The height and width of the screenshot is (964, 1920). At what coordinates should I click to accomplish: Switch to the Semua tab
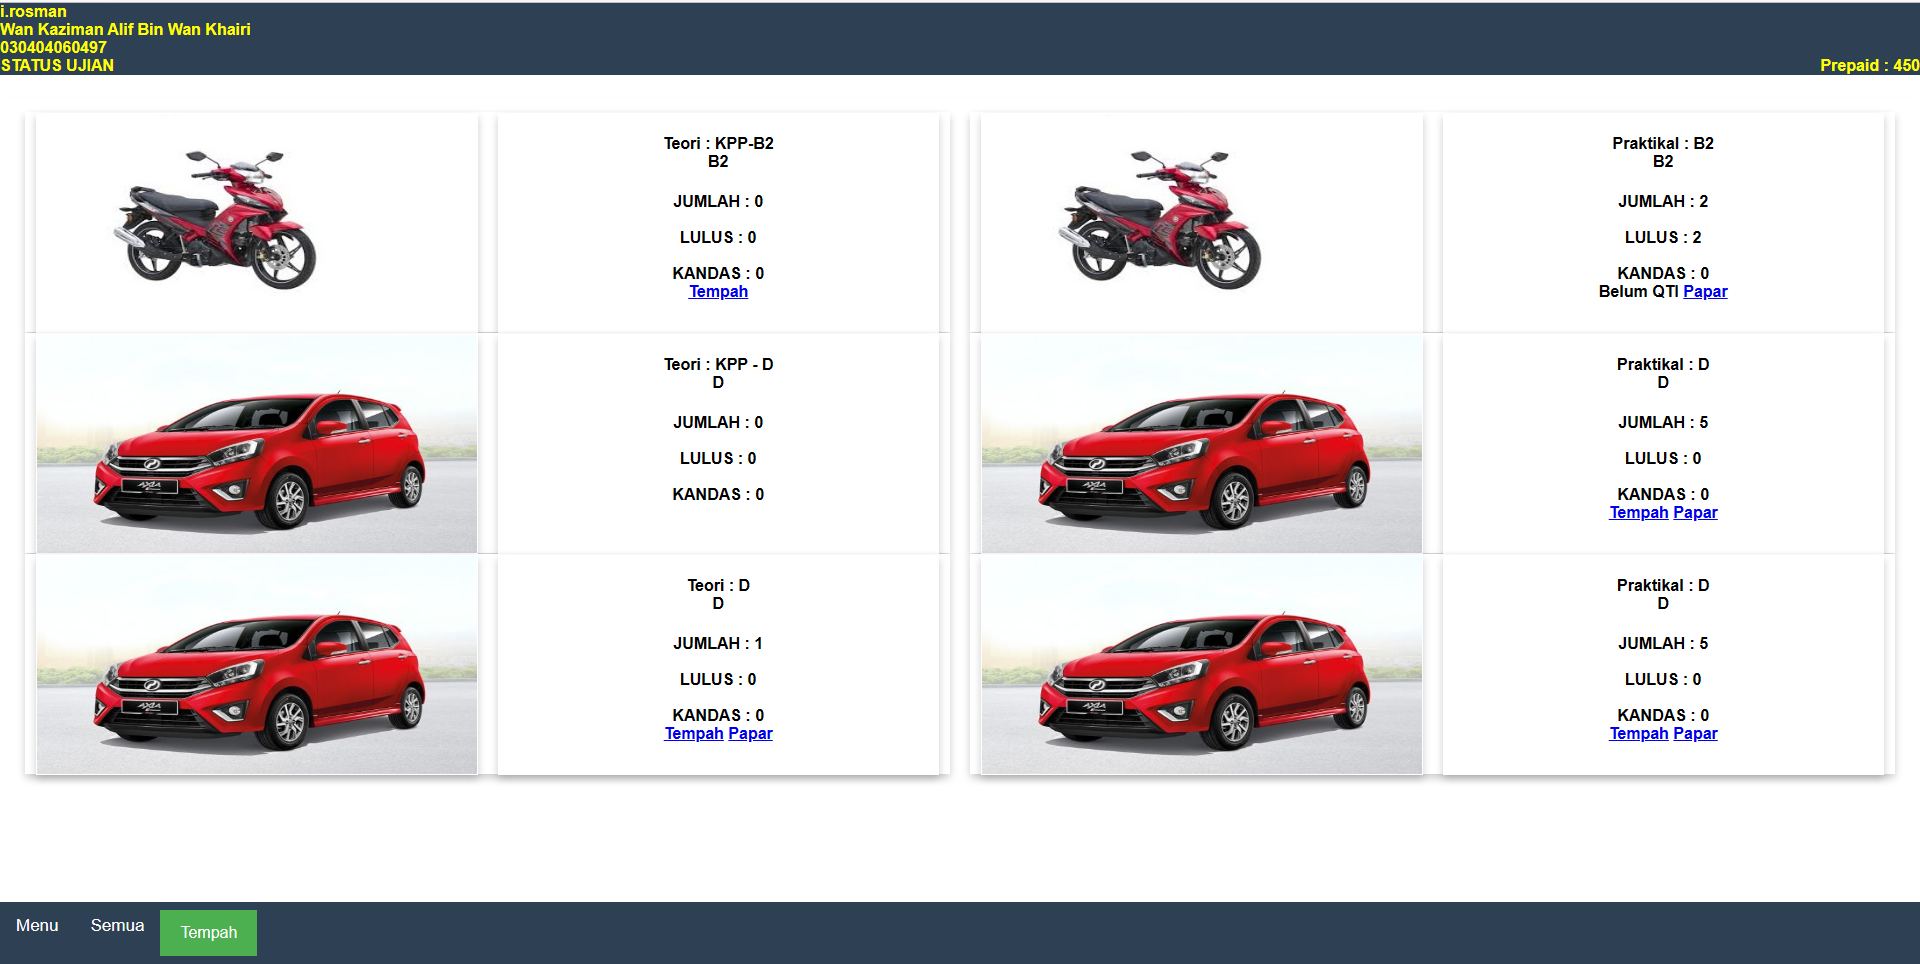(117, 926)
